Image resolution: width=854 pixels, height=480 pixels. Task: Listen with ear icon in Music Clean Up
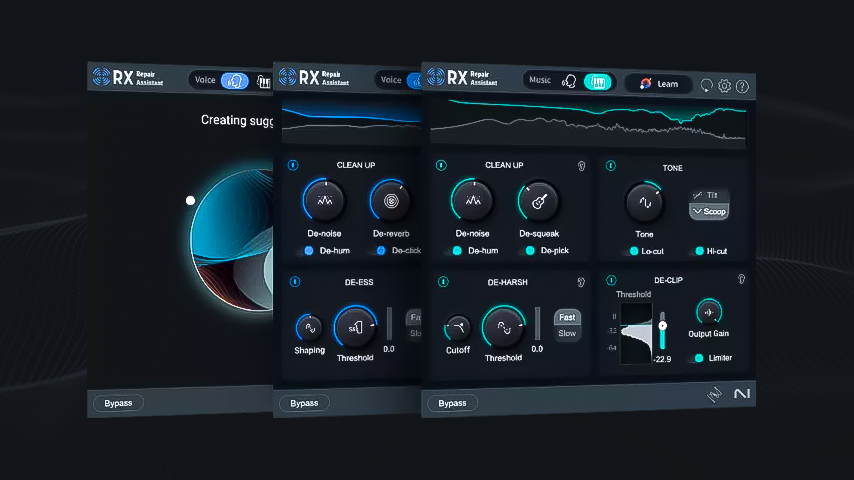coord(581,166)
